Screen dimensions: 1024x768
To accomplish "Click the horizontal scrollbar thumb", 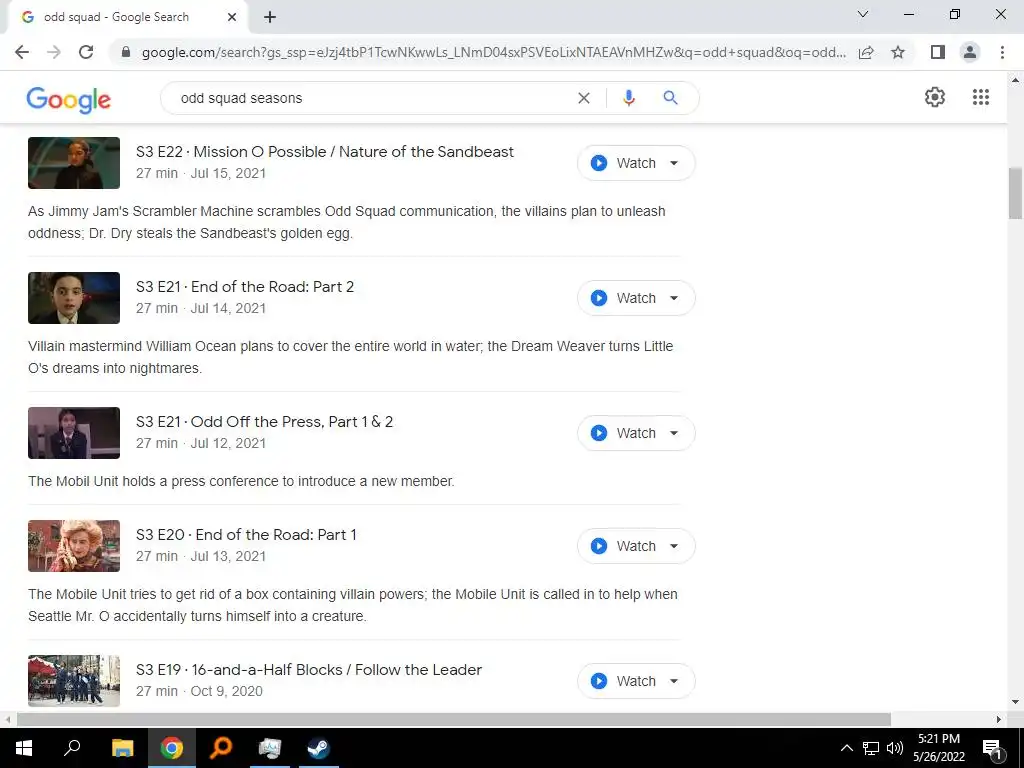I will [454, 720].
